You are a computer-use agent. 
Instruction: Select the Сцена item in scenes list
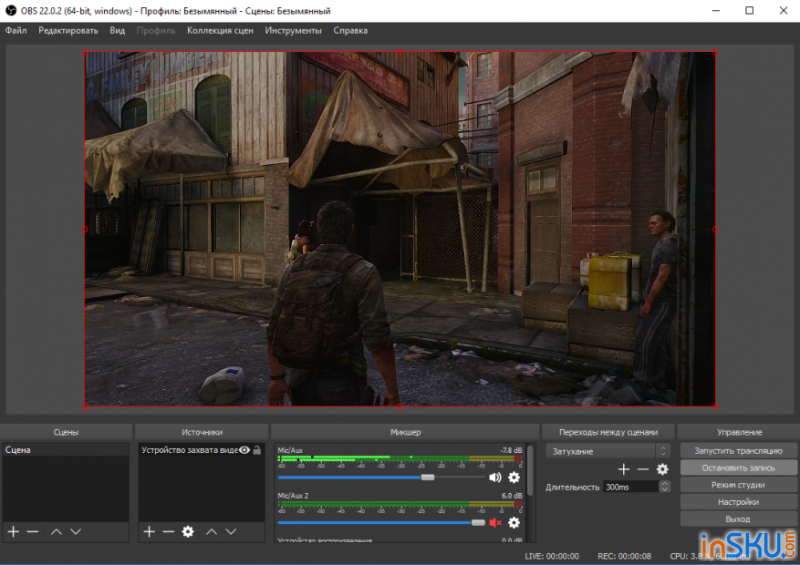tap(65, 450)
